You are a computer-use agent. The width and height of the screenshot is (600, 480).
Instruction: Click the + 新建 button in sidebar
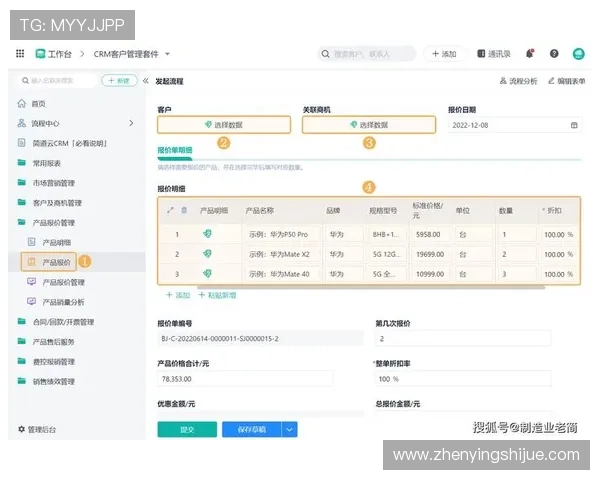(119, 80)
